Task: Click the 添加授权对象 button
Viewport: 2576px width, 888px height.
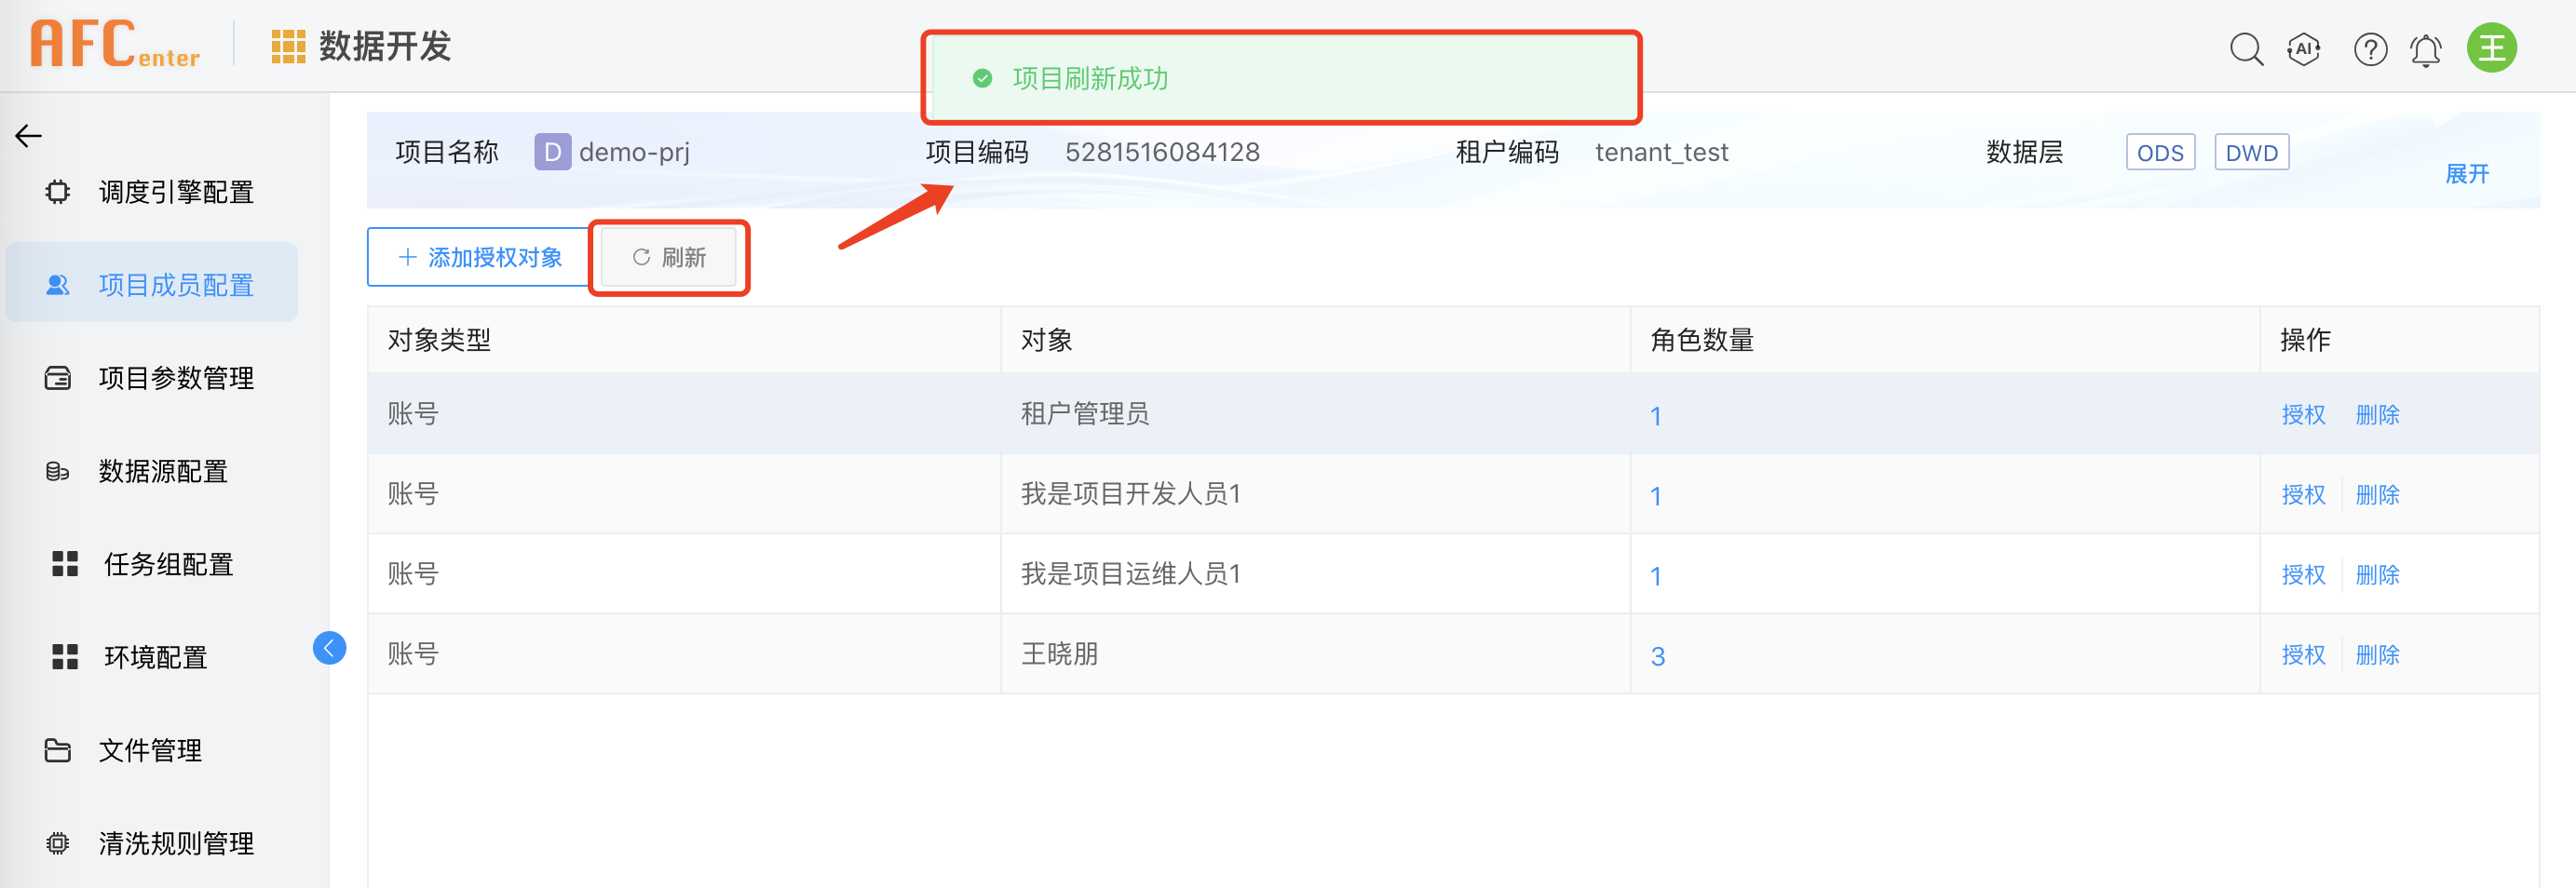Action: (480, 257)
